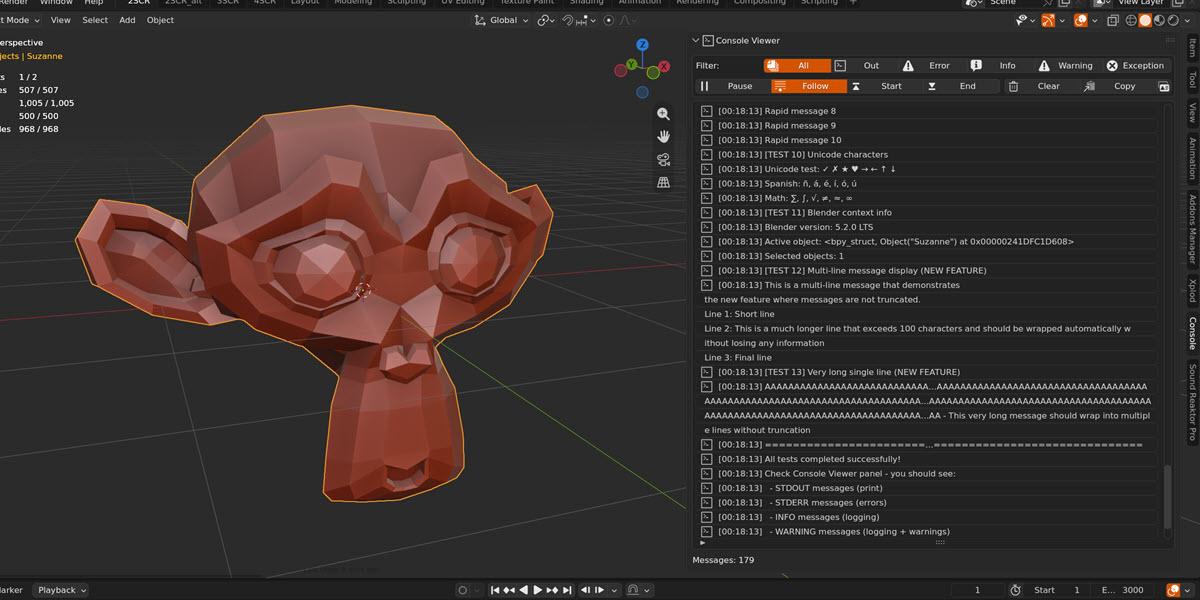This screenshot has width=1200, height=600.
Task: Open the pivot point dropdown
Action: (545, 20)
